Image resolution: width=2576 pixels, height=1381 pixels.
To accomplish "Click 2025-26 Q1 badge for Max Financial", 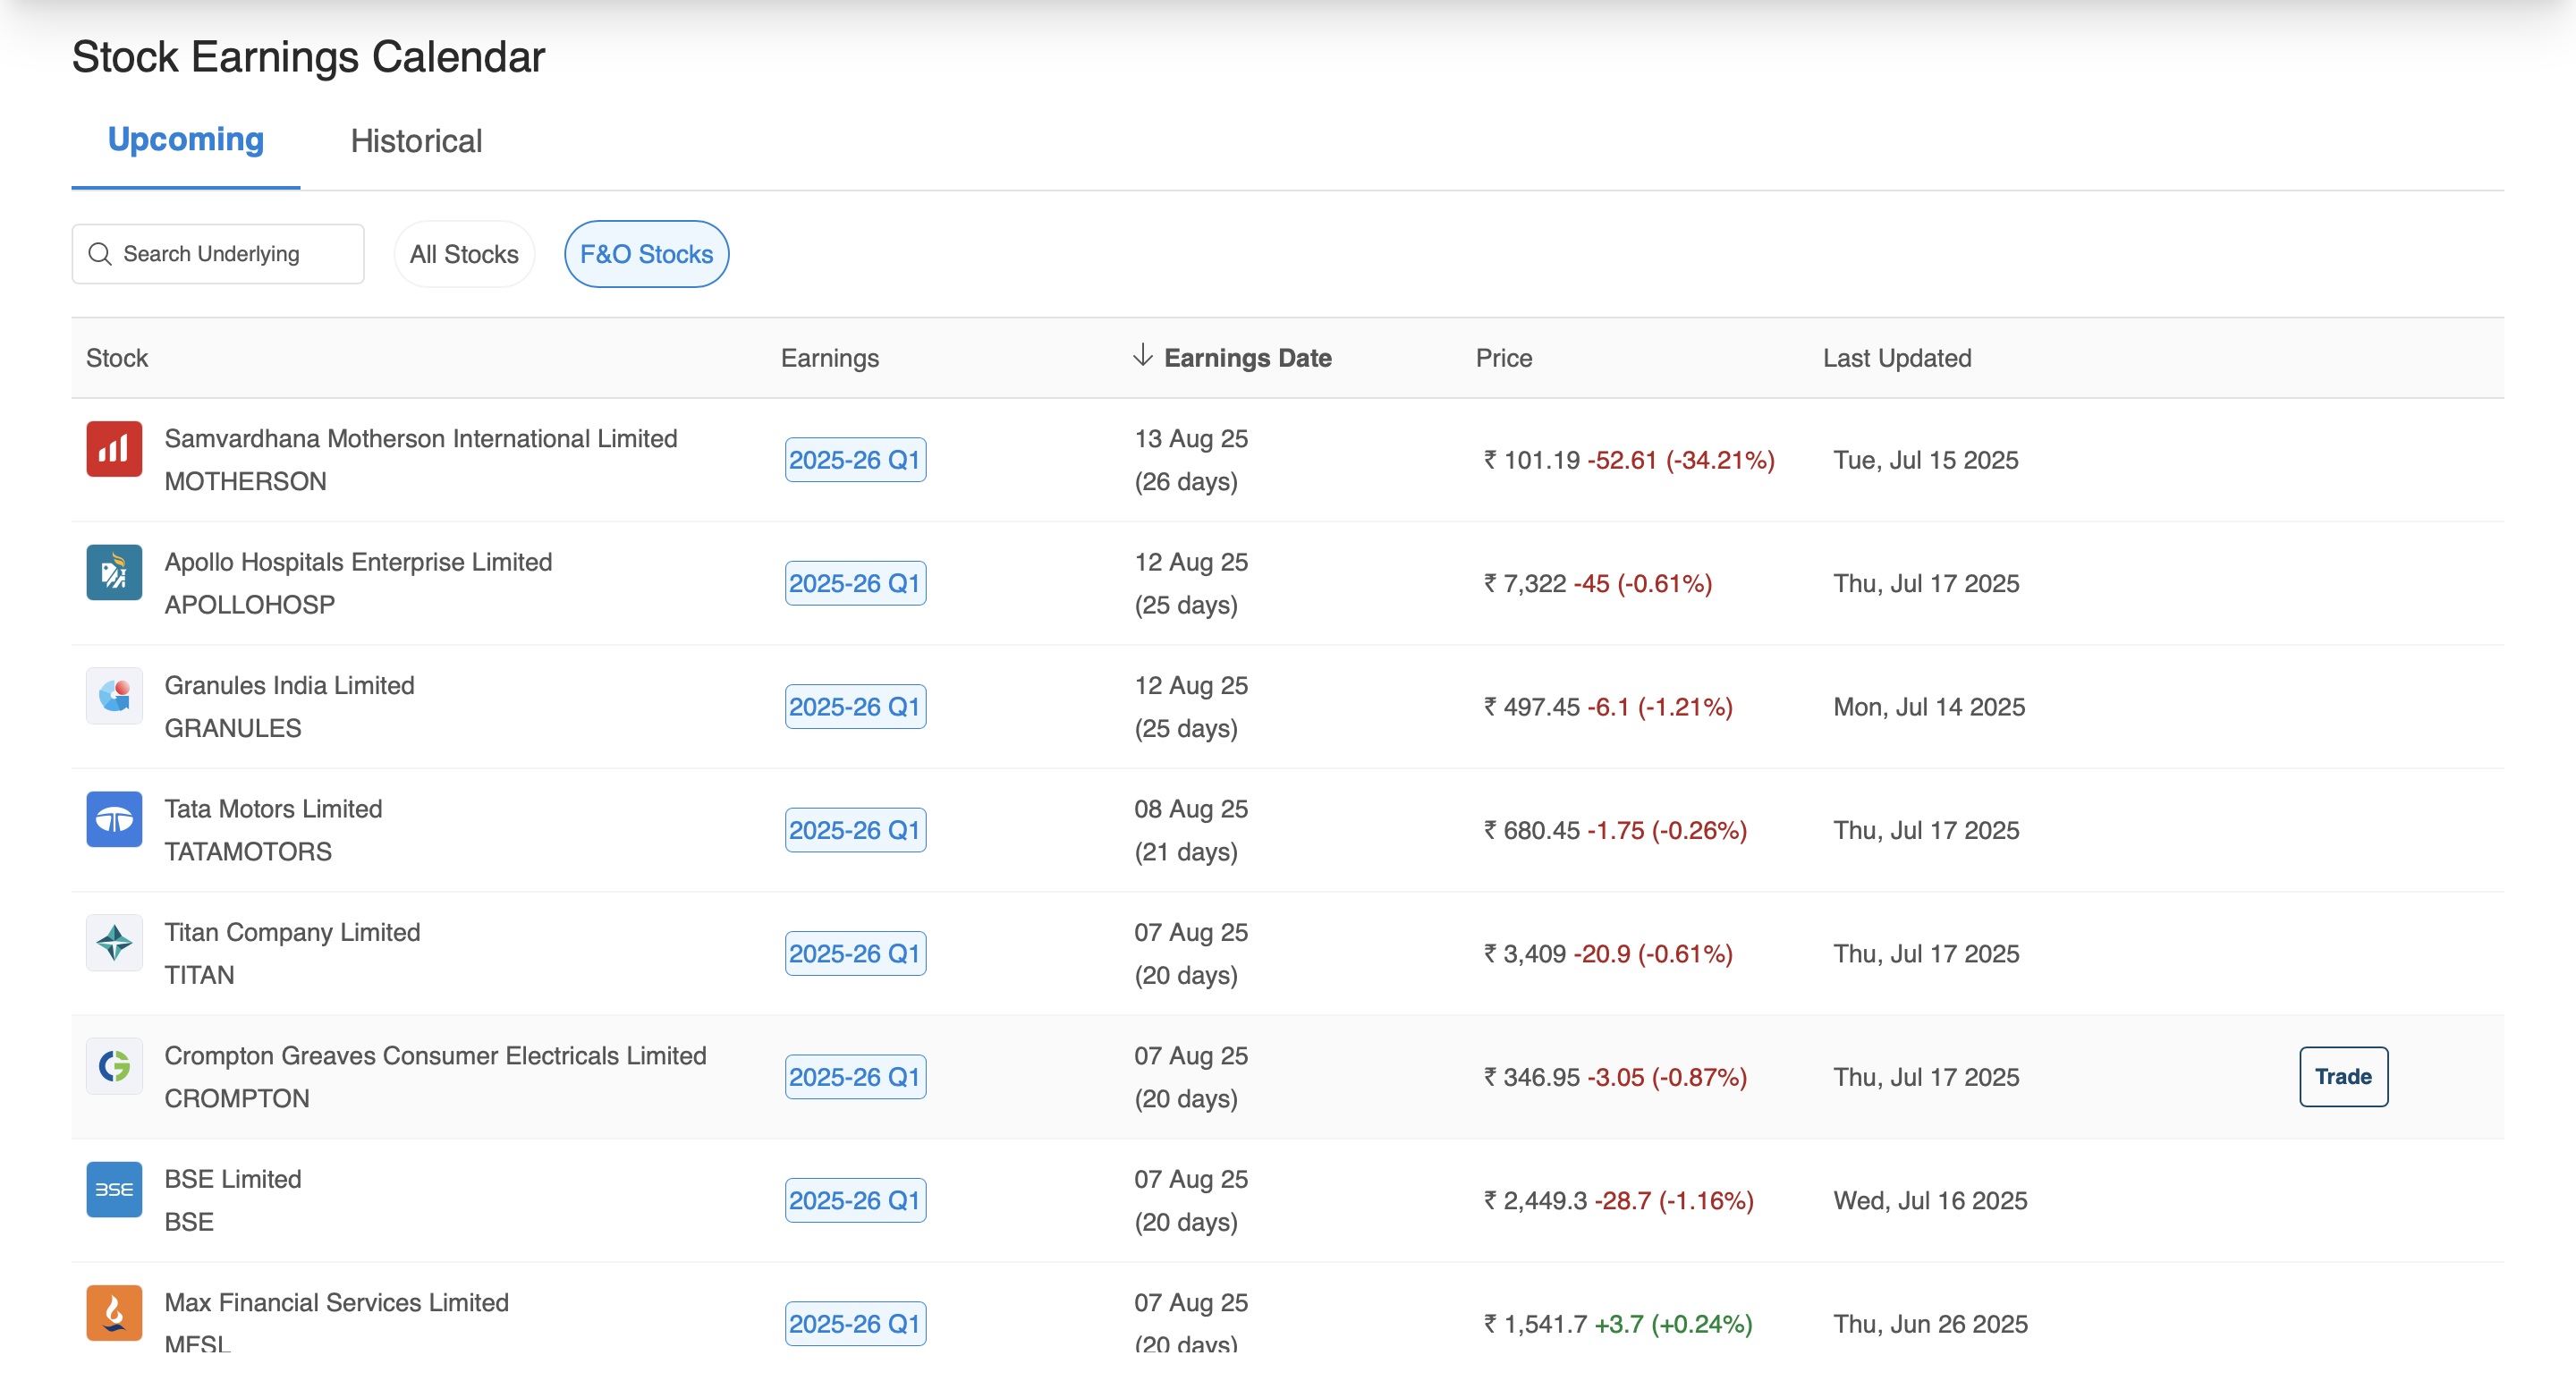I will click(855, 1325).
